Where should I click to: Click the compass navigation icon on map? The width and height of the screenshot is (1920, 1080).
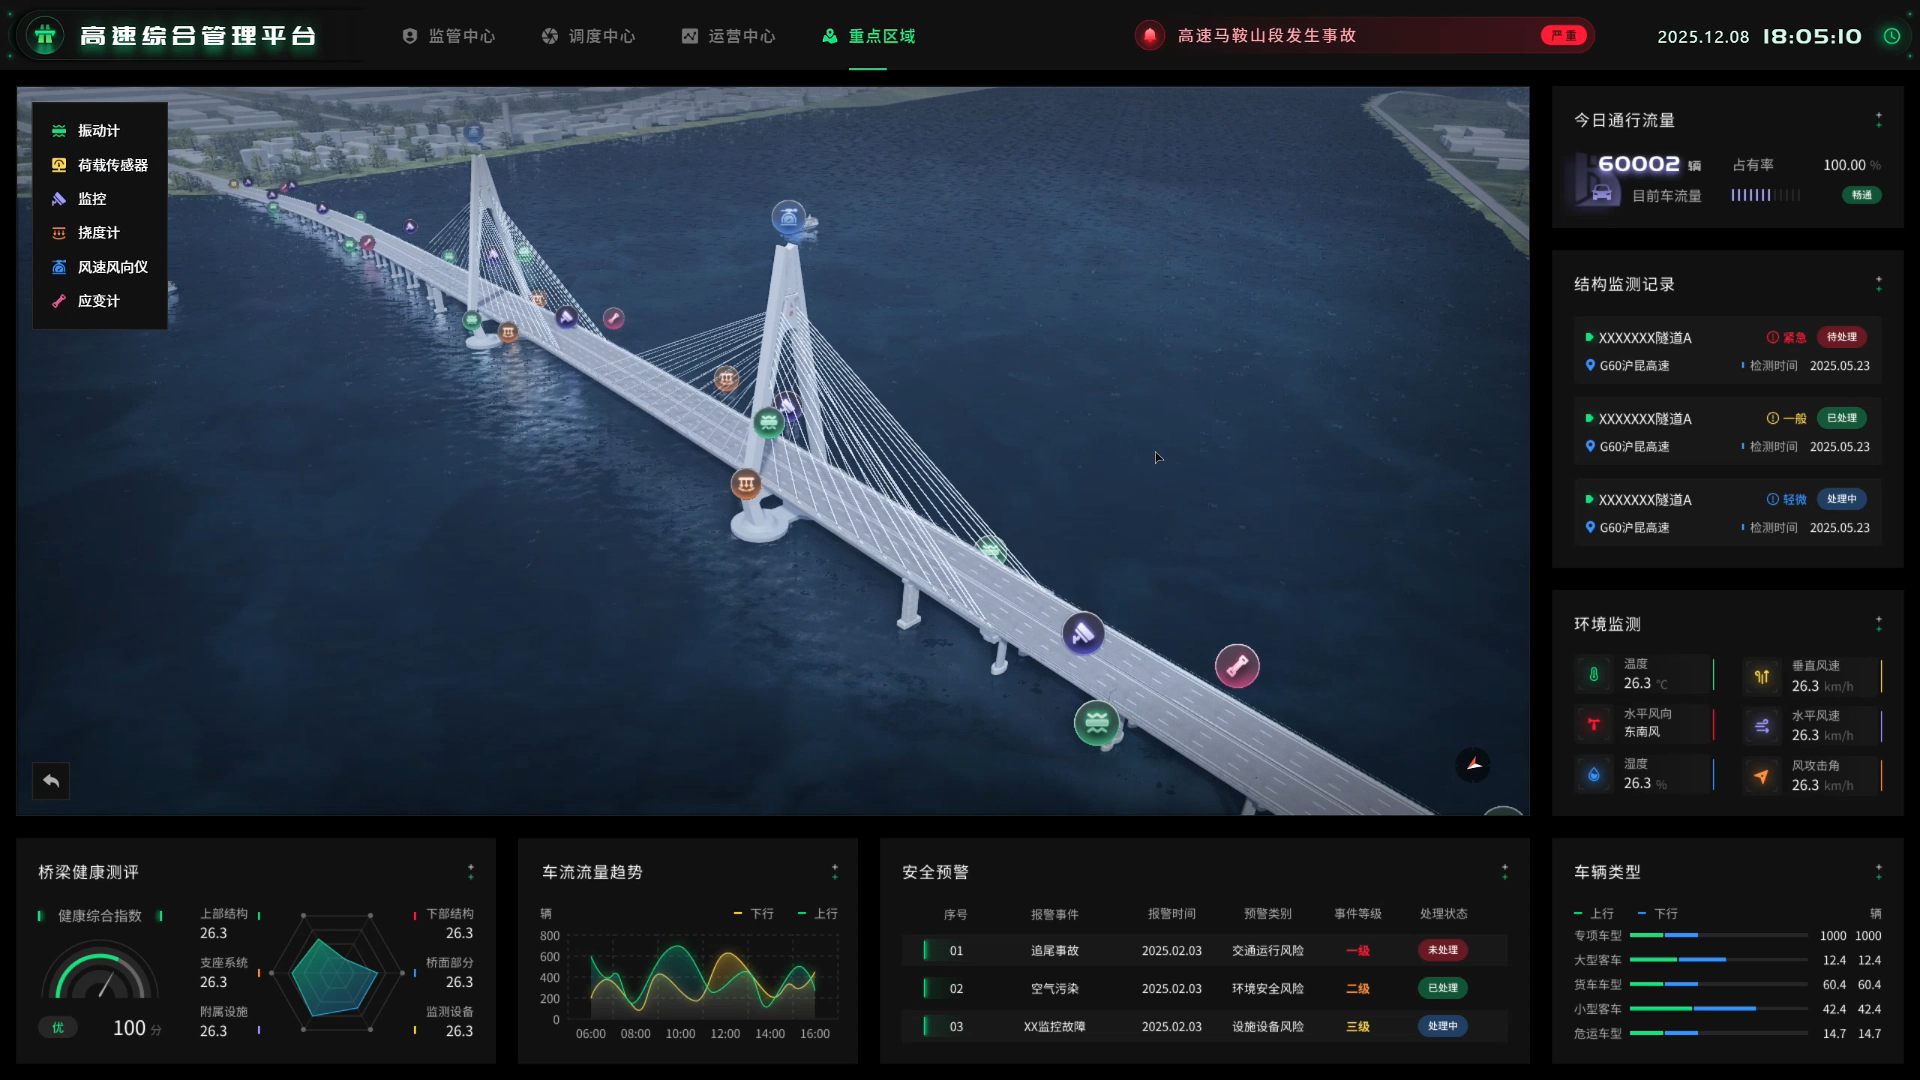[x=1473, y=765]
